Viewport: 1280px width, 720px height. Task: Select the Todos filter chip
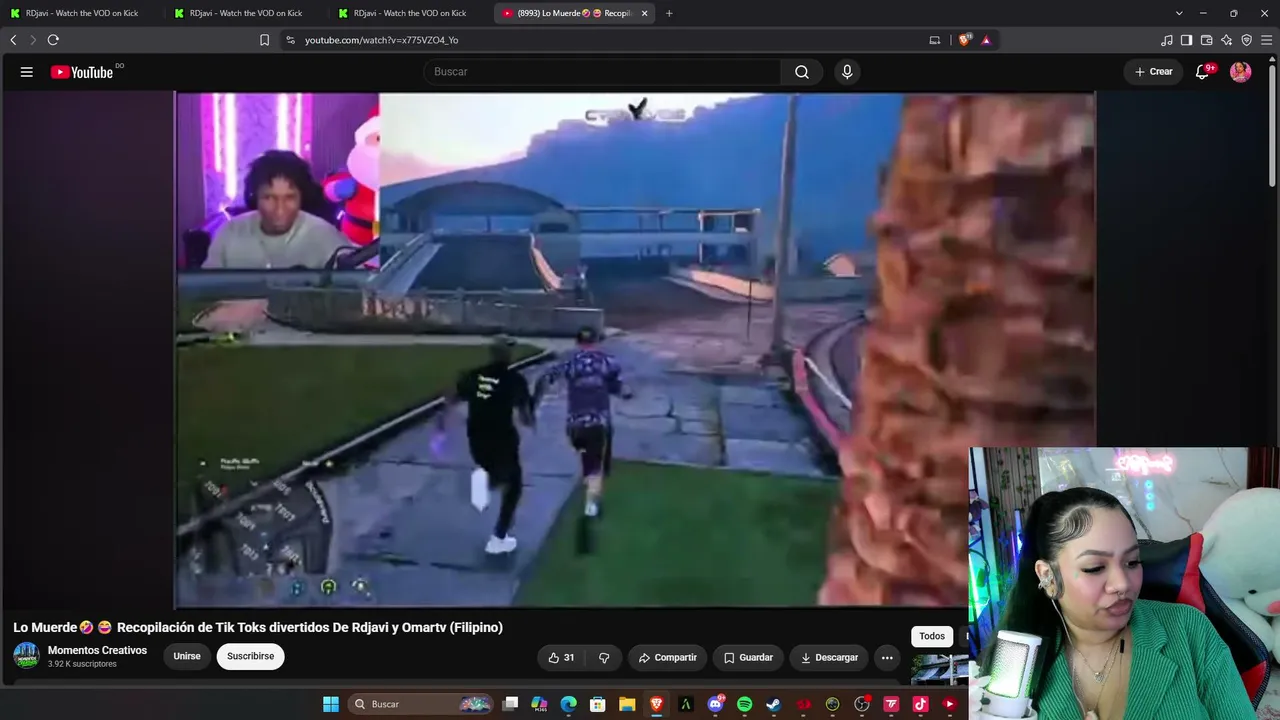(932, 636)
